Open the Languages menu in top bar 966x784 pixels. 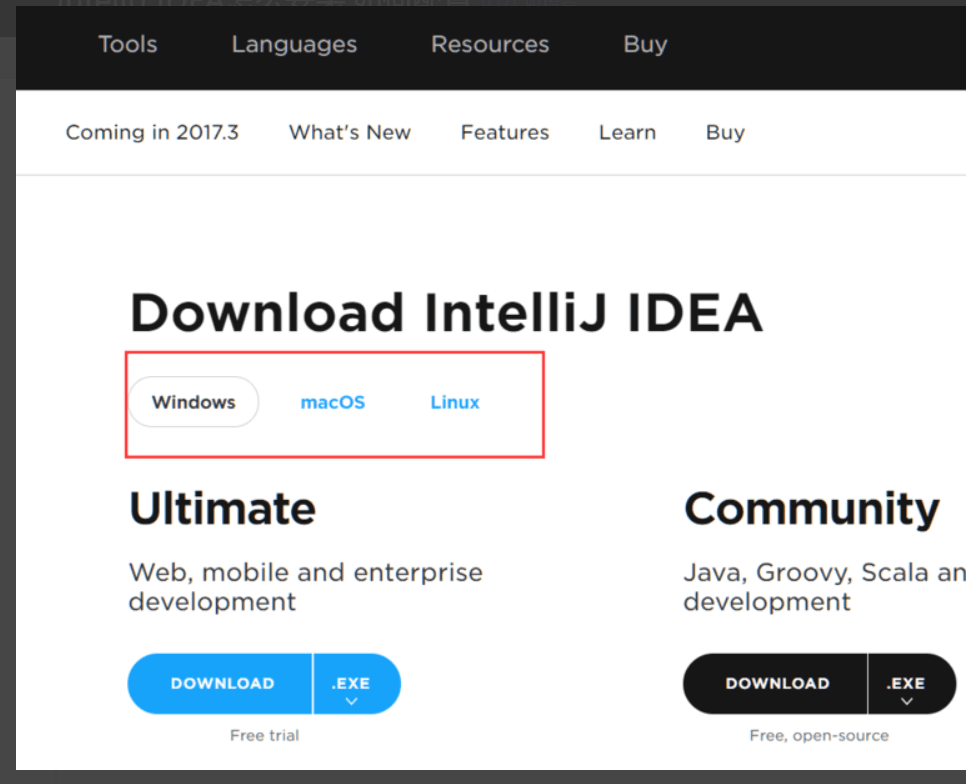[294, 44]
